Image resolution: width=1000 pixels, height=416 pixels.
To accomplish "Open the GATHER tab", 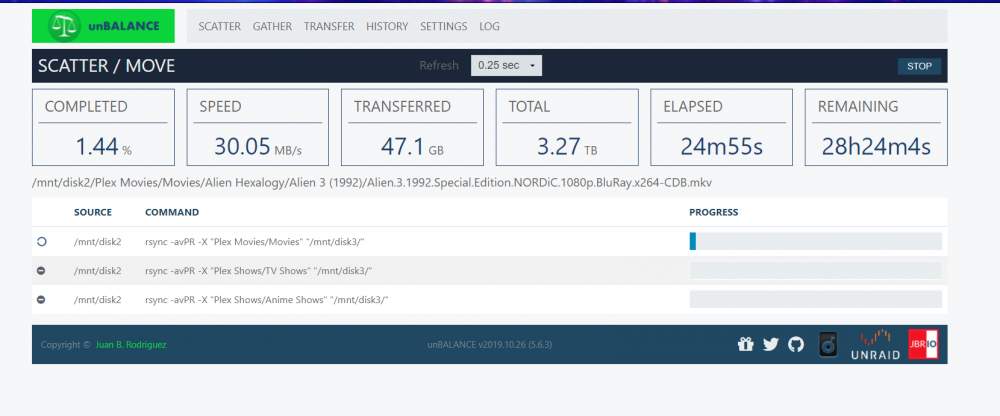I will tap(272, 26).
